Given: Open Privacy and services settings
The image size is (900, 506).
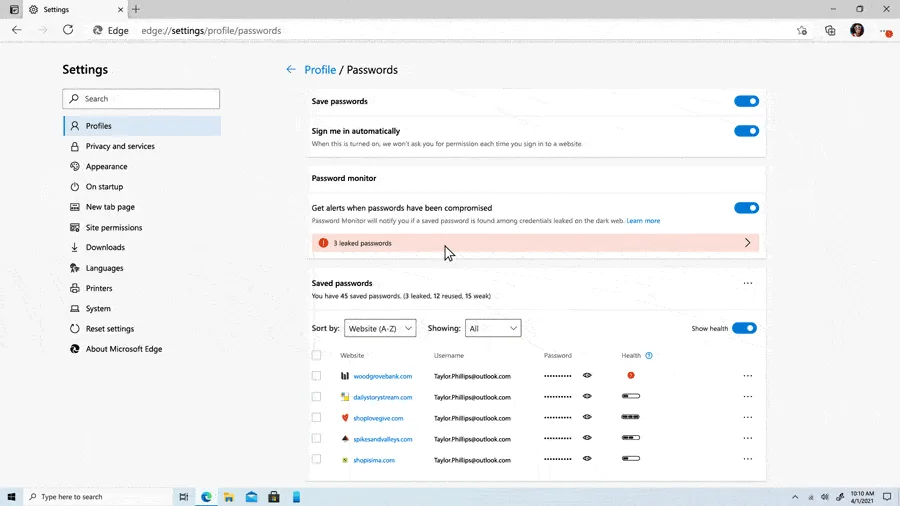Looking at the screenshot, I should coord(120,146).
